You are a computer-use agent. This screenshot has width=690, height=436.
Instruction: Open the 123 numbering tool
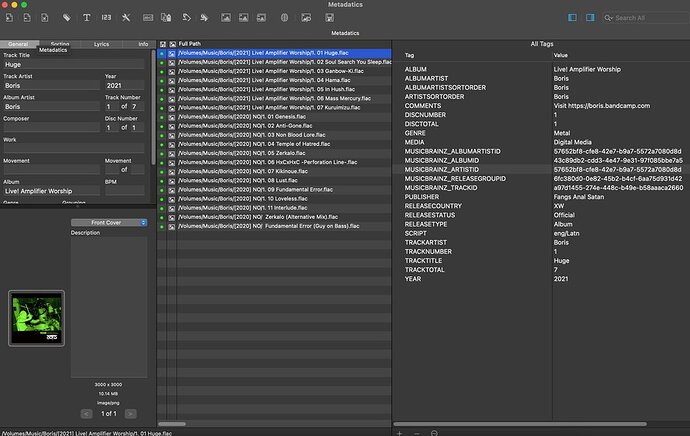point(106,18)
